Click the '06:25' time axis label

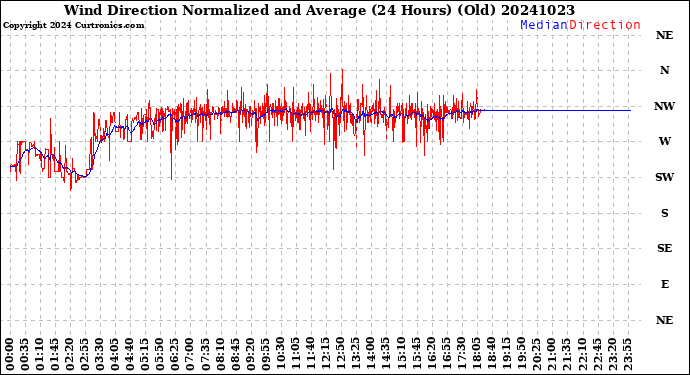click(176, 354)
